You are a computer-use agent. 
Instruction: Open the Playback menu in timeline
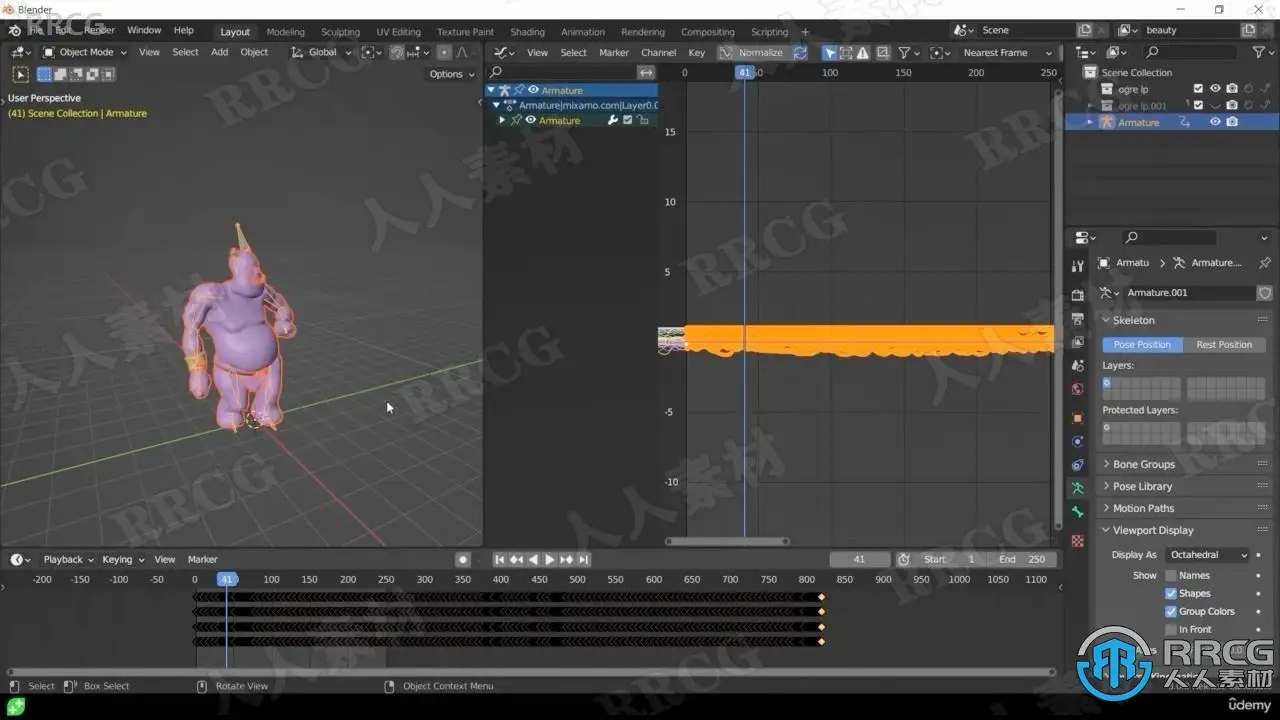point(67,560)
